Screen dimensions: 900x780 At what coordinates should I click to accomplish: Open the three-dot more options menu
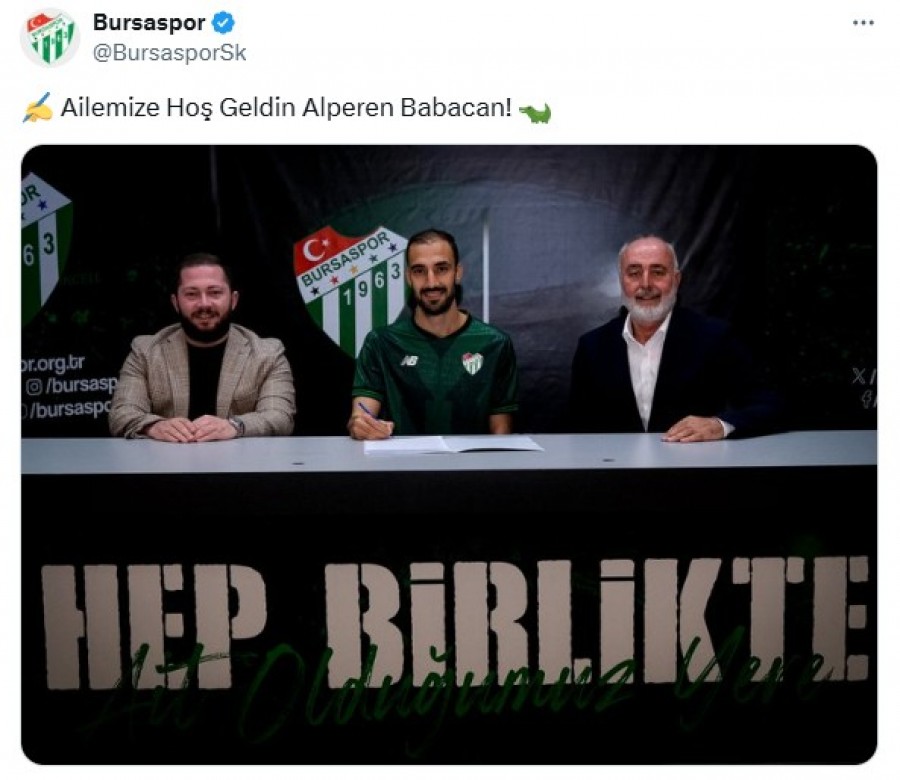coord(863,23)
